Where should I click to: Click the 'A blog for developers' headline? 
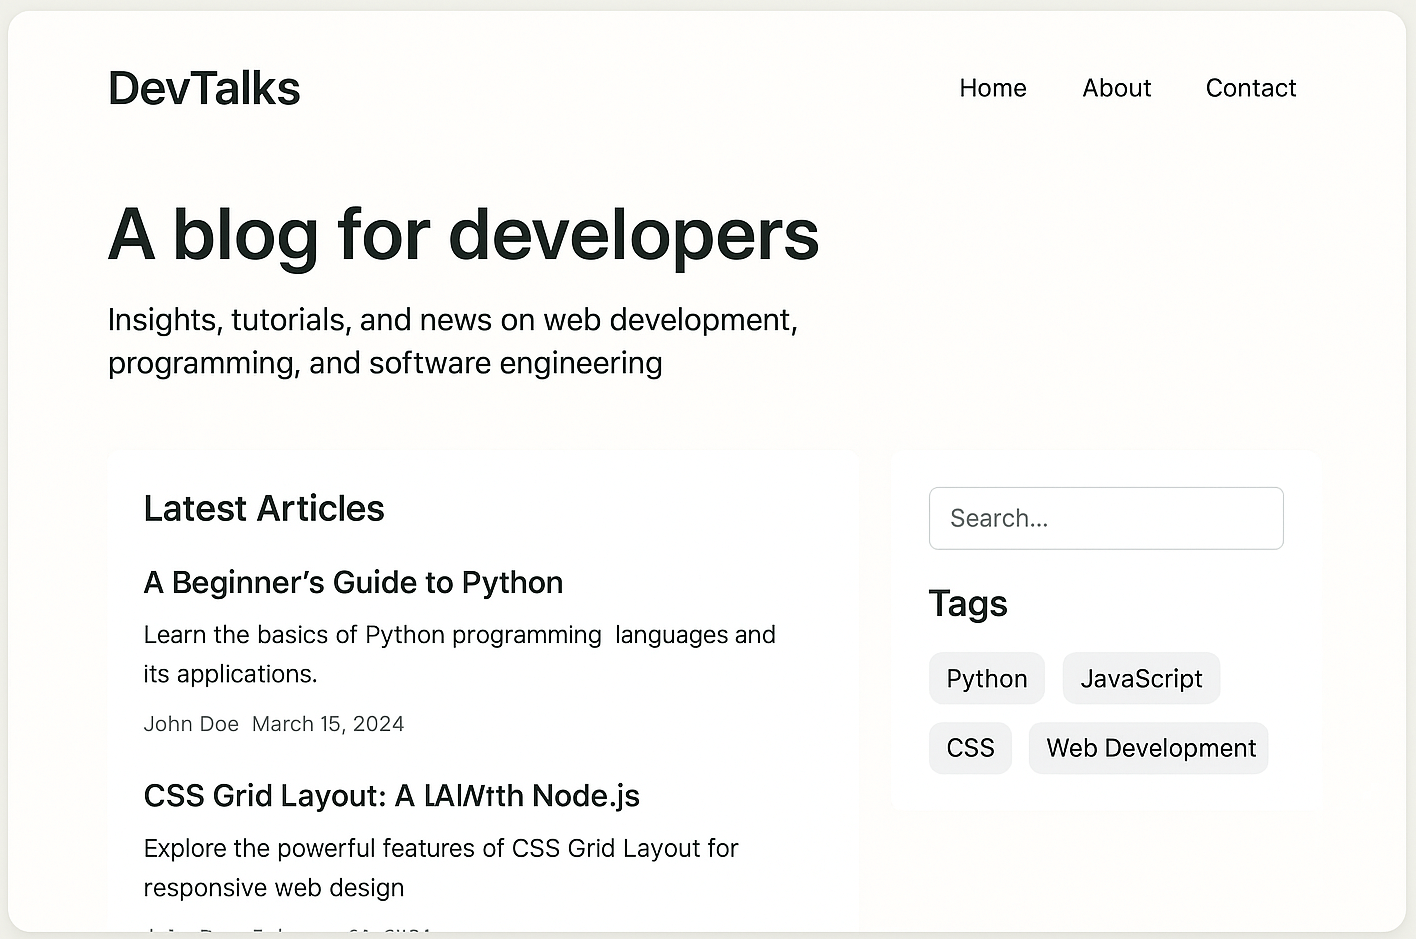pyautogui.click(x=463, y=235)
